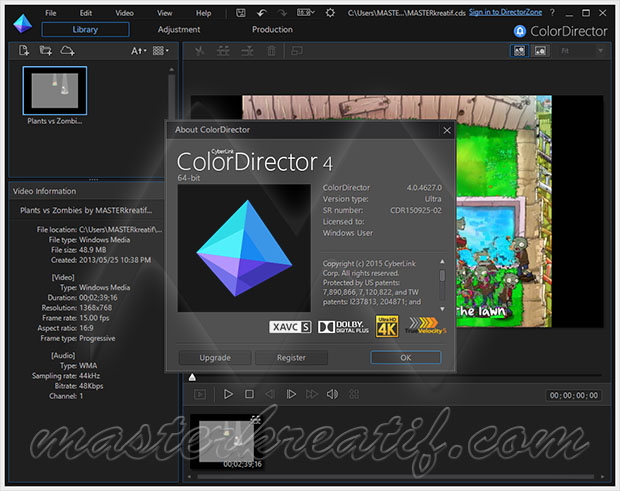Click the fast forward button

click(x=312, y=394)
